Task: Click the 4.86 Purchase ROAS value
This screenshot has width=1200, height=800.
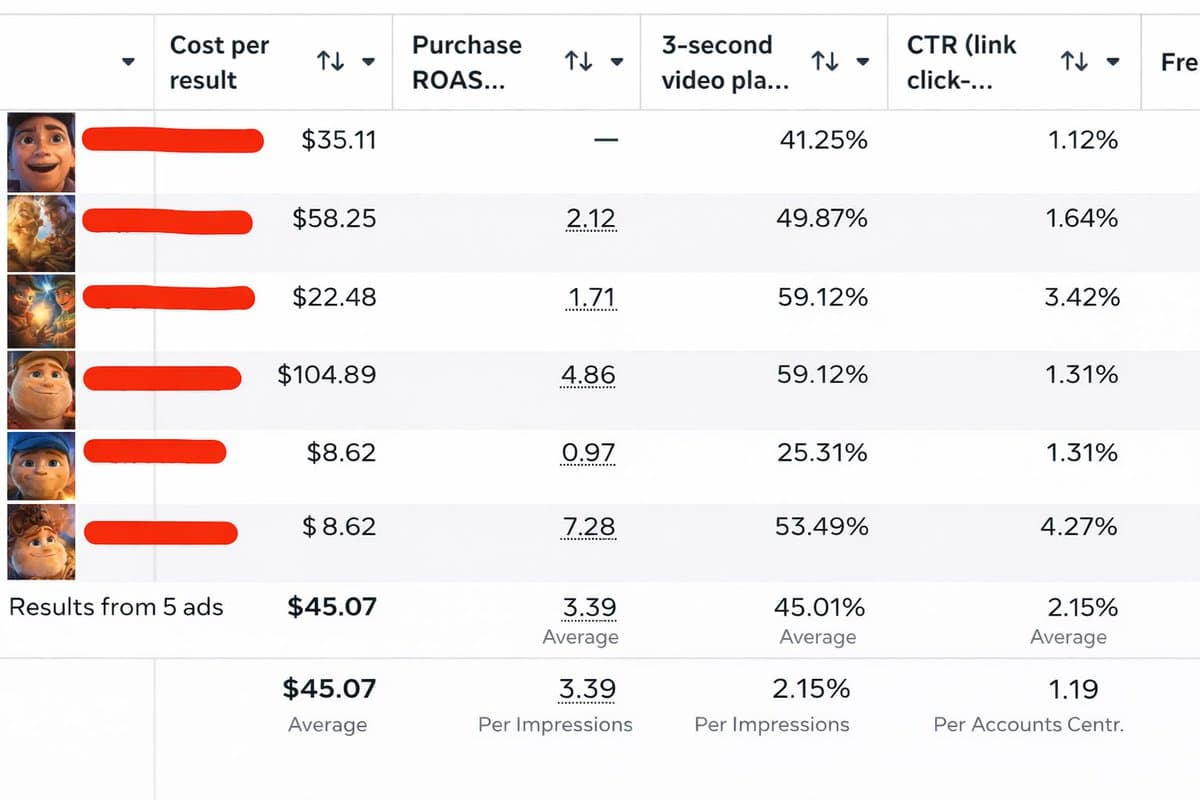Action: tap(589, 375)
